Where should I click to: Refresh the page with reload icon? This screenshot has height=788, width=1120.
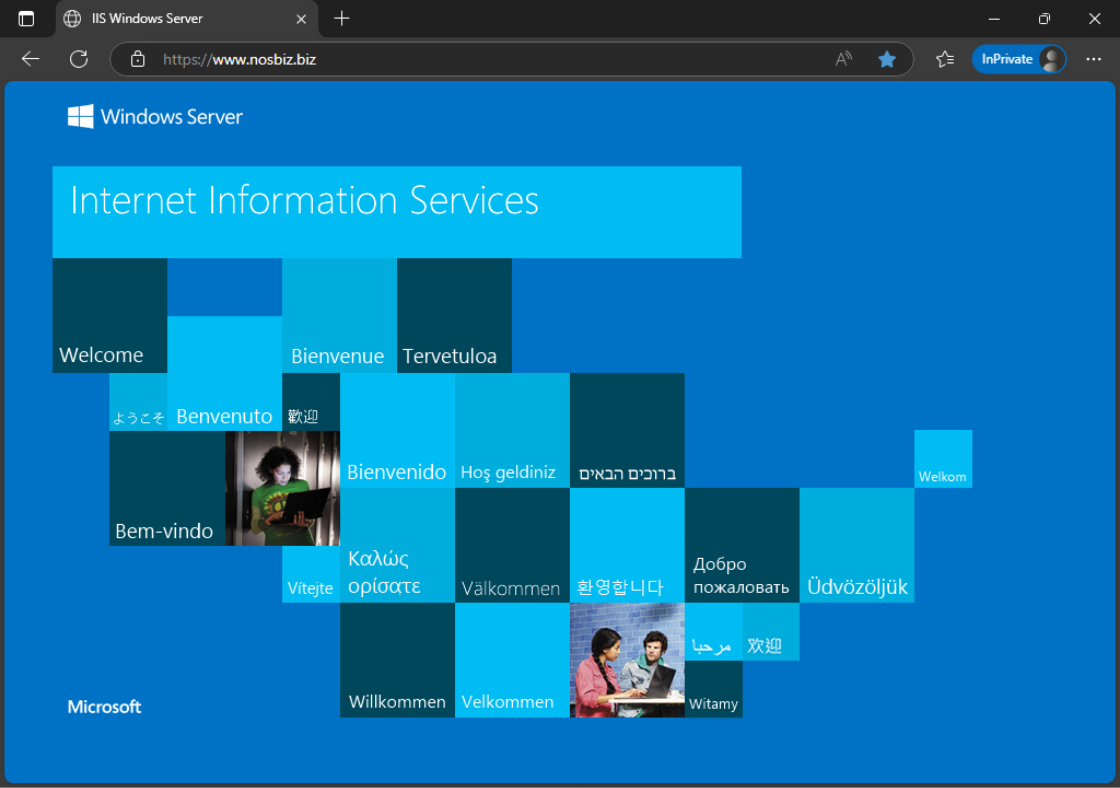79,59
